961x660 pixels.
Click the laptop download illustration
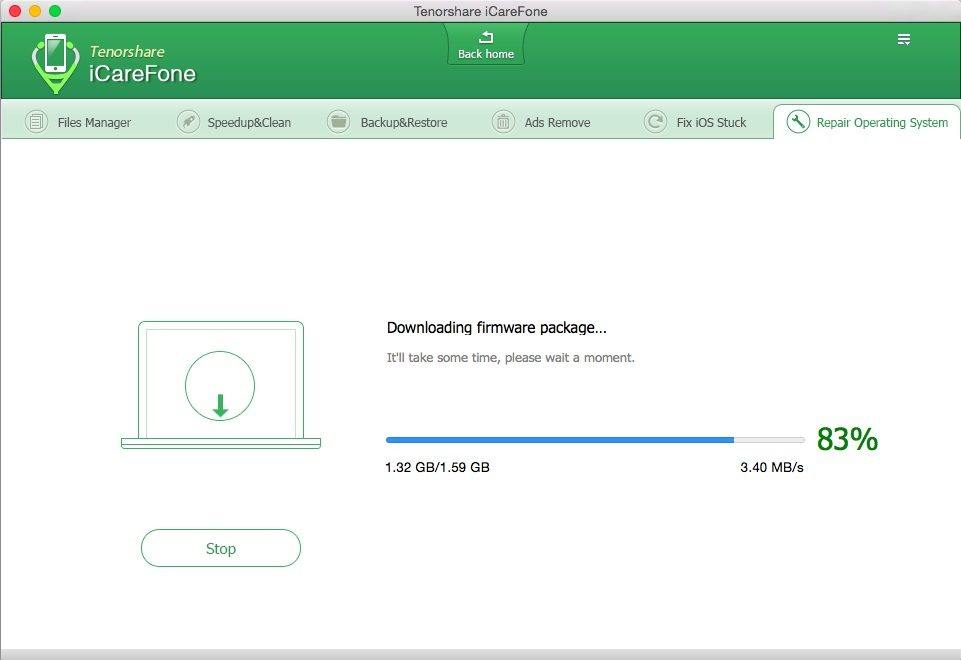click(221, 385)
